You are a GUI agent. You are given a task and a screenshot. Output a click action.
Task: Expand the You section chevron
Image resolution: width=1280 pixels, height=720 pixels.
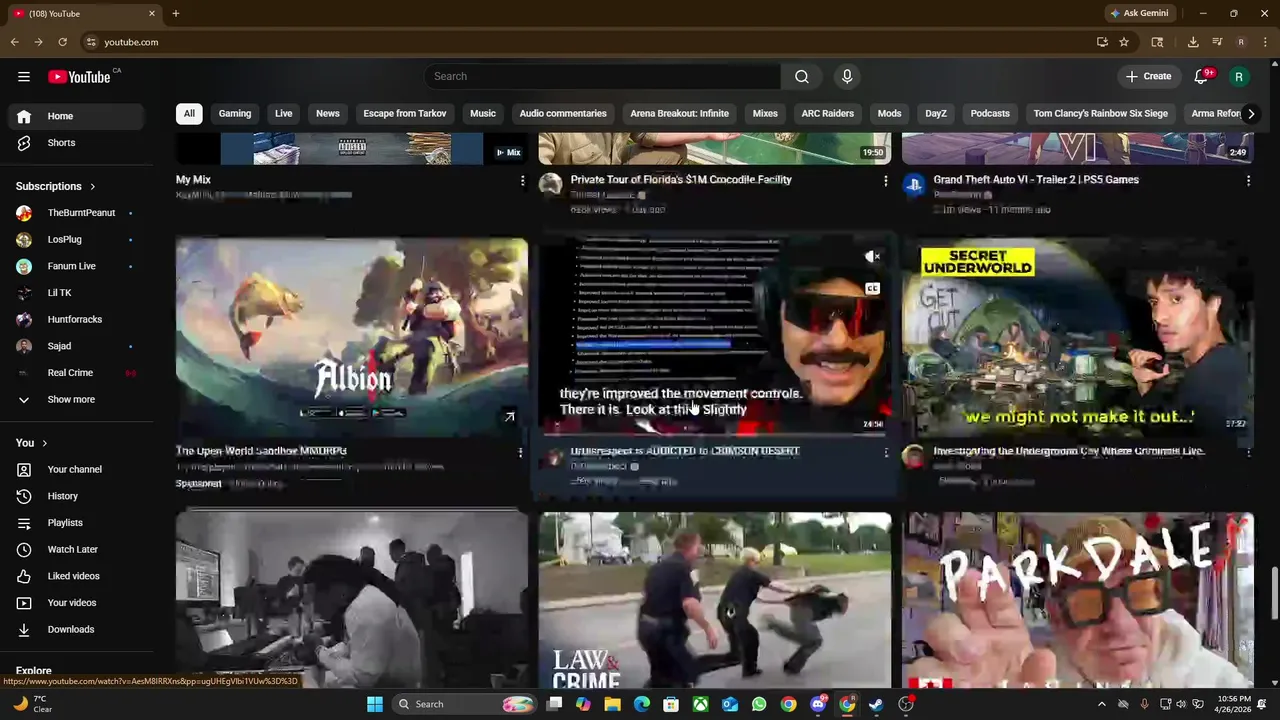tap(44, 443)
